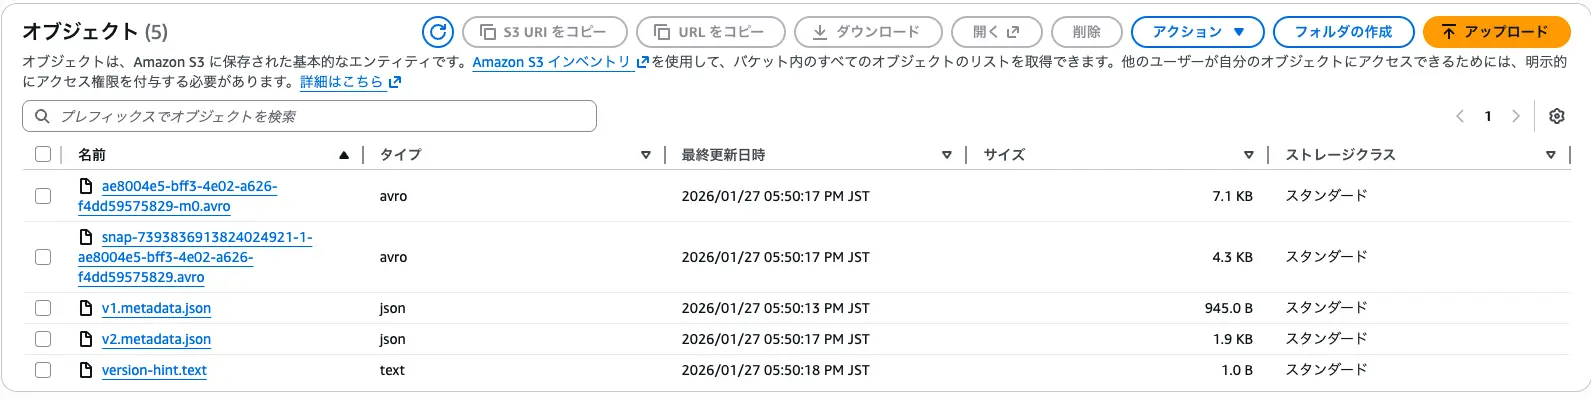Select the checkbox for version-hint.text
This screenshot has height=400, width=1591.
point(42,370)
